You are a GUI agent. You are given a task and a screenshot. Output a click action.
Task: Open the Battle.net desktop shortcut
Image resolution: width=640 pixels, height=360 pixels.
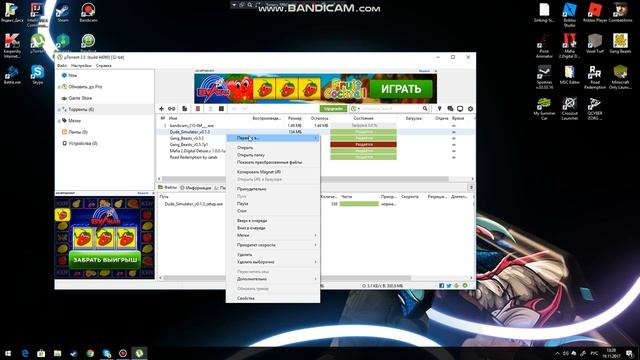click(12, 74)
